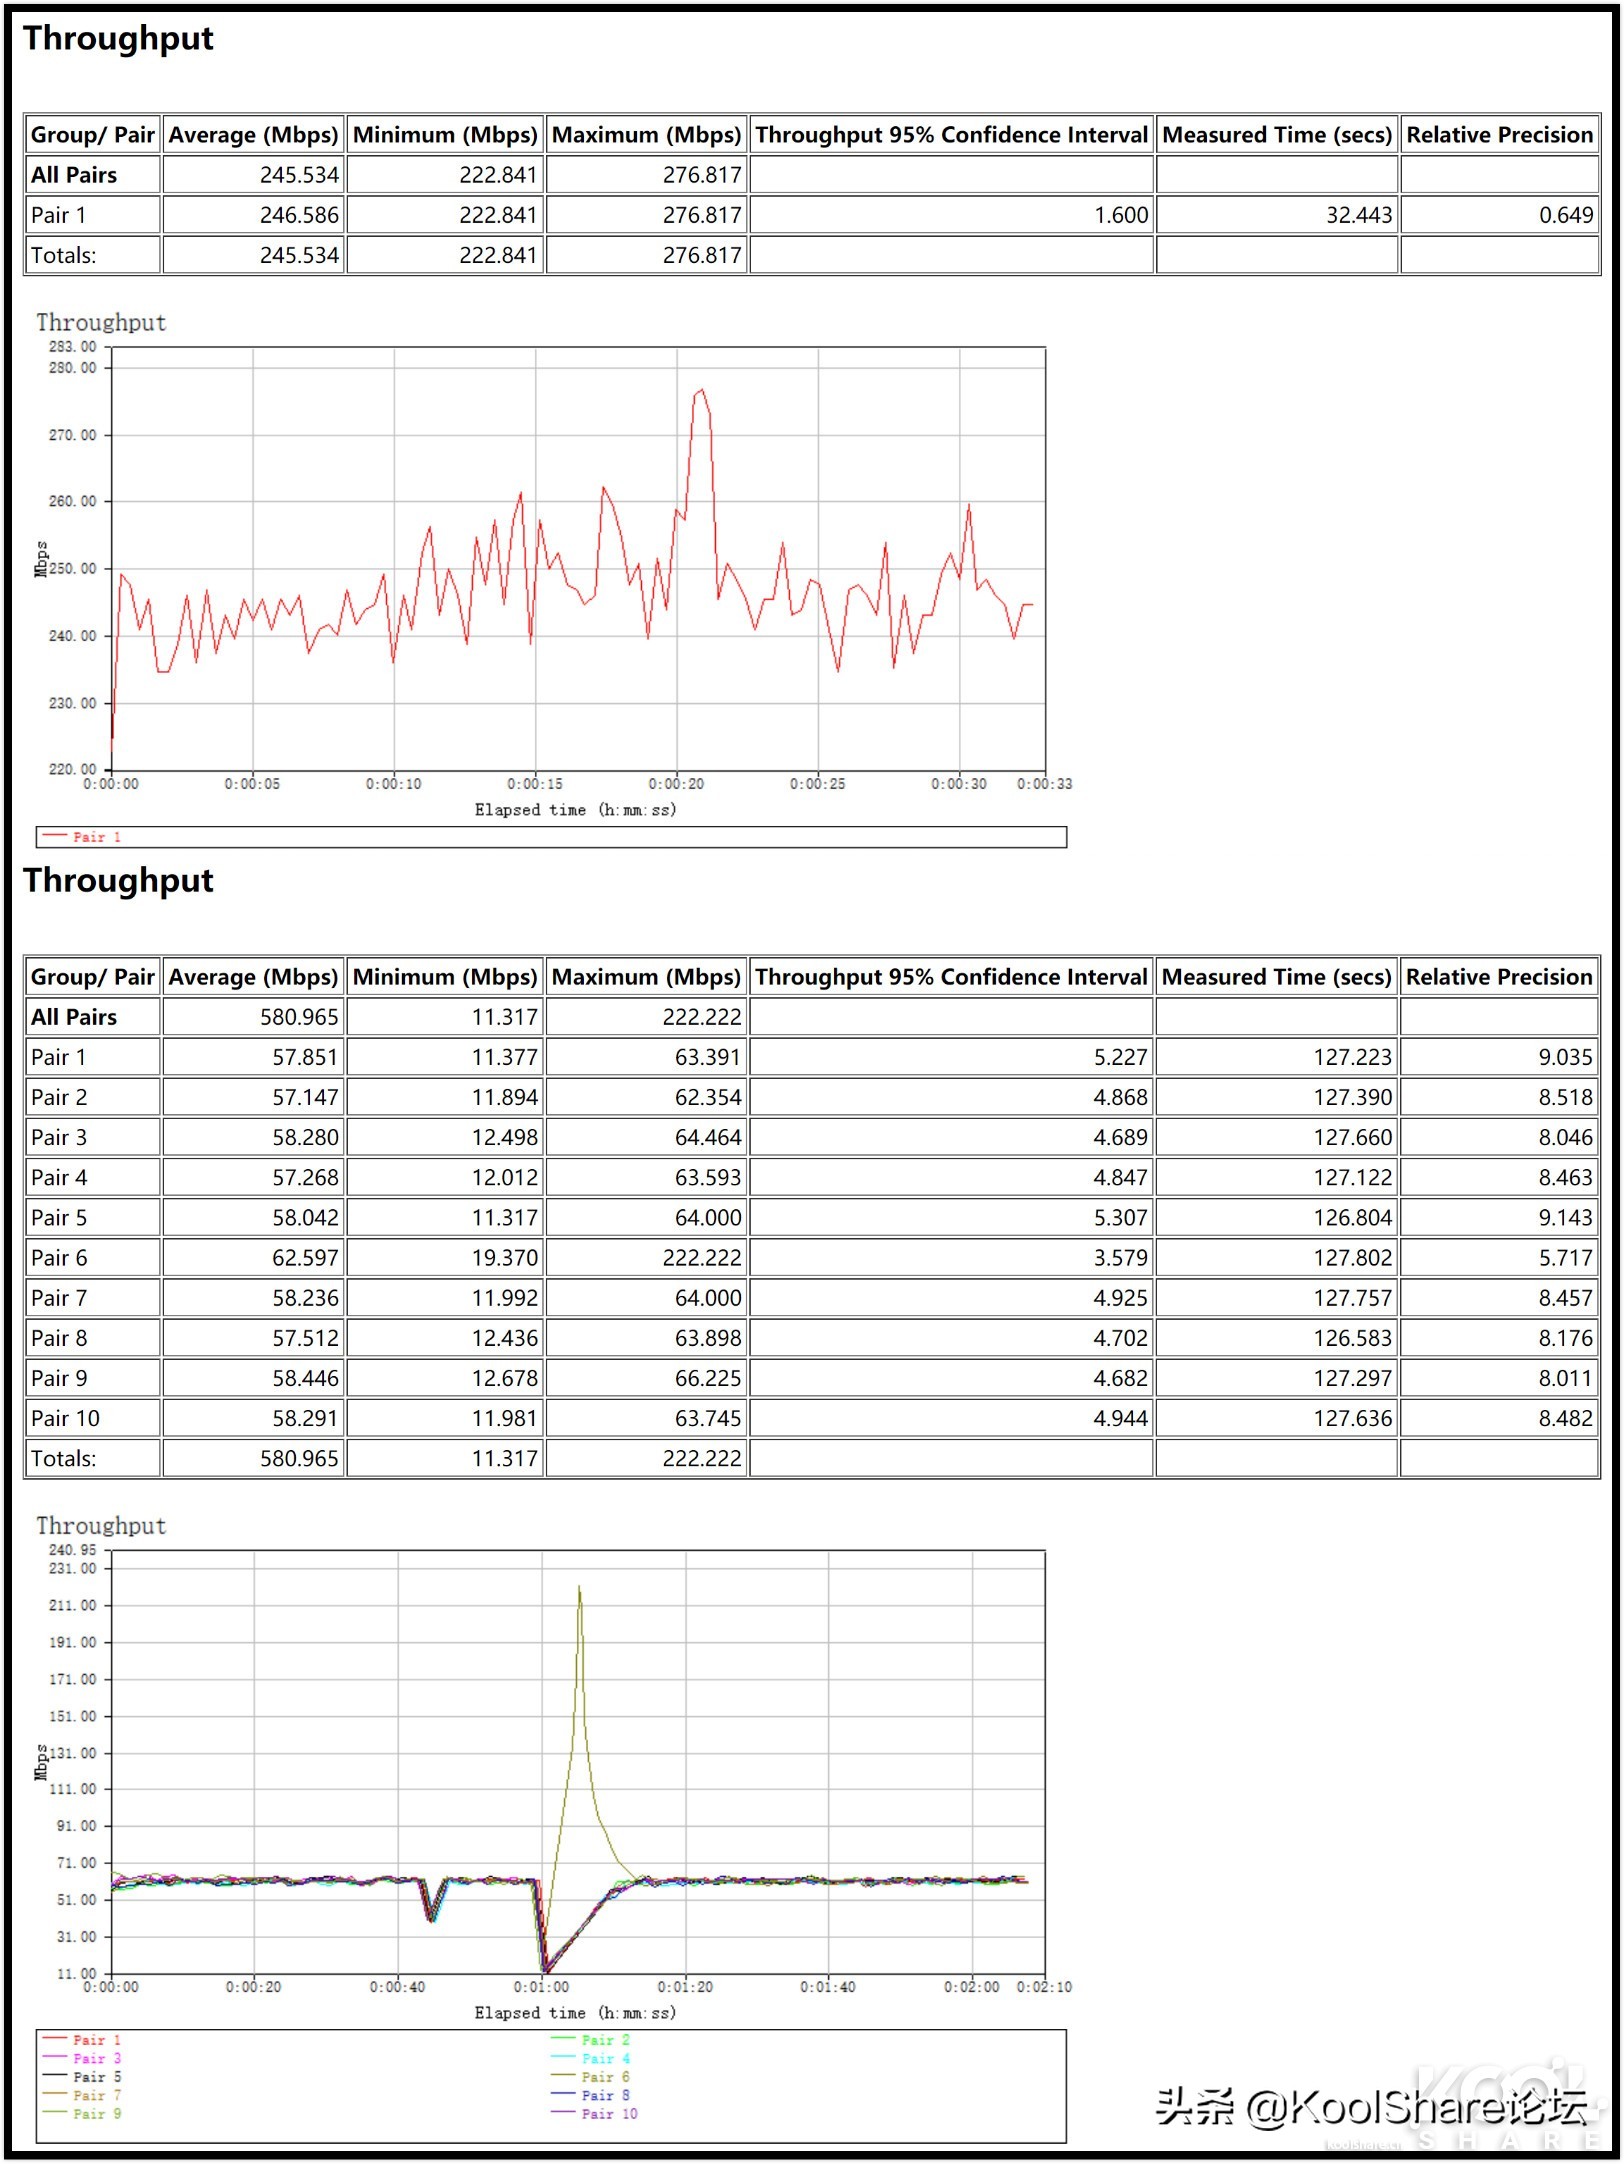
Task: Expand the All Pairs row in the first table
Action: coord(73,174)
